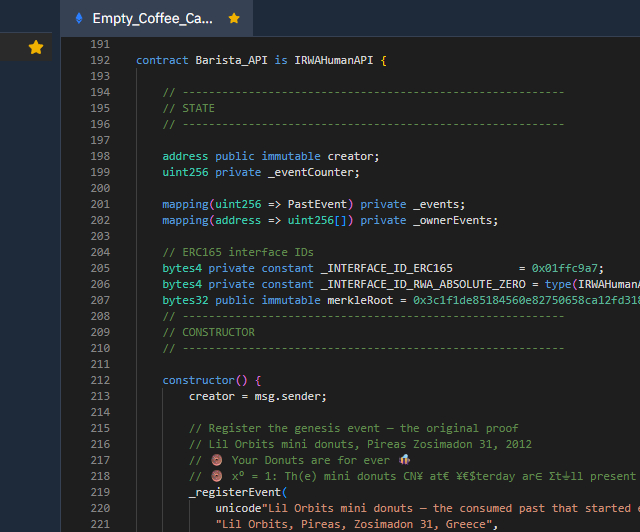Screen dimensions: 640x532
Task: Click the star icon in the left sidebar
Action: [36, 47]
